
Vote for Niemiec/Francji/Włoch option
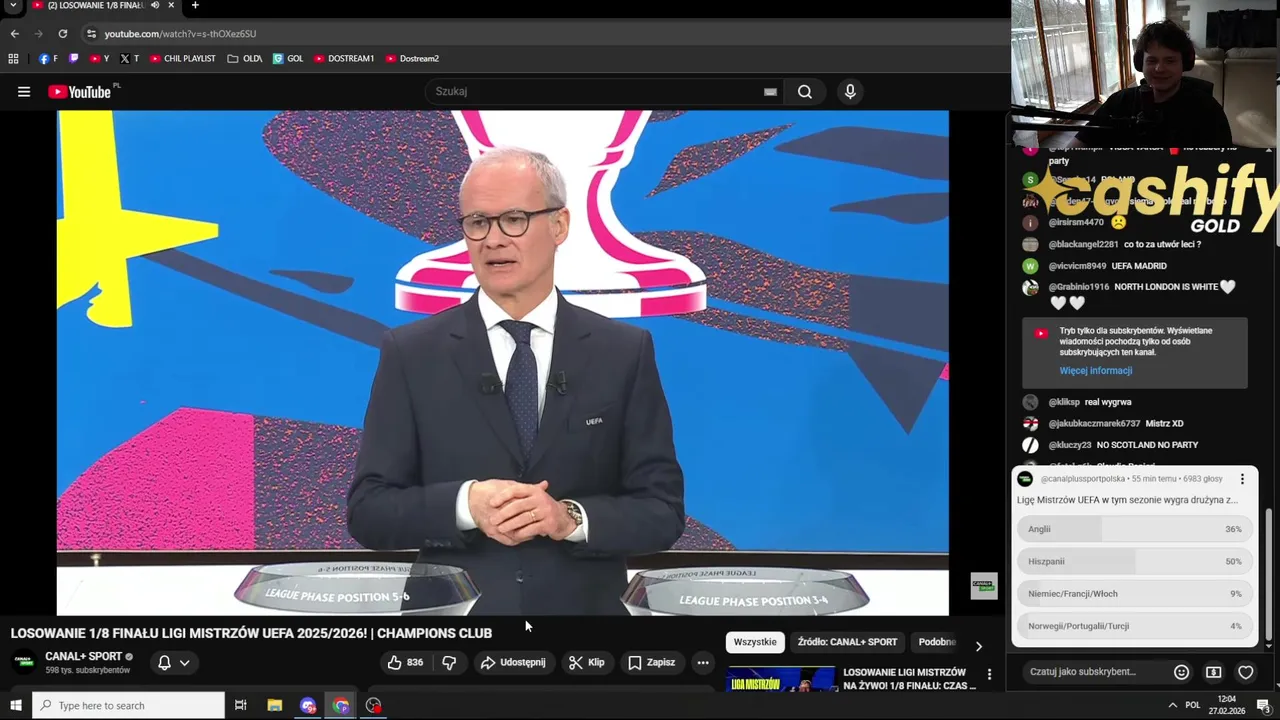(x=1135, y=593)
